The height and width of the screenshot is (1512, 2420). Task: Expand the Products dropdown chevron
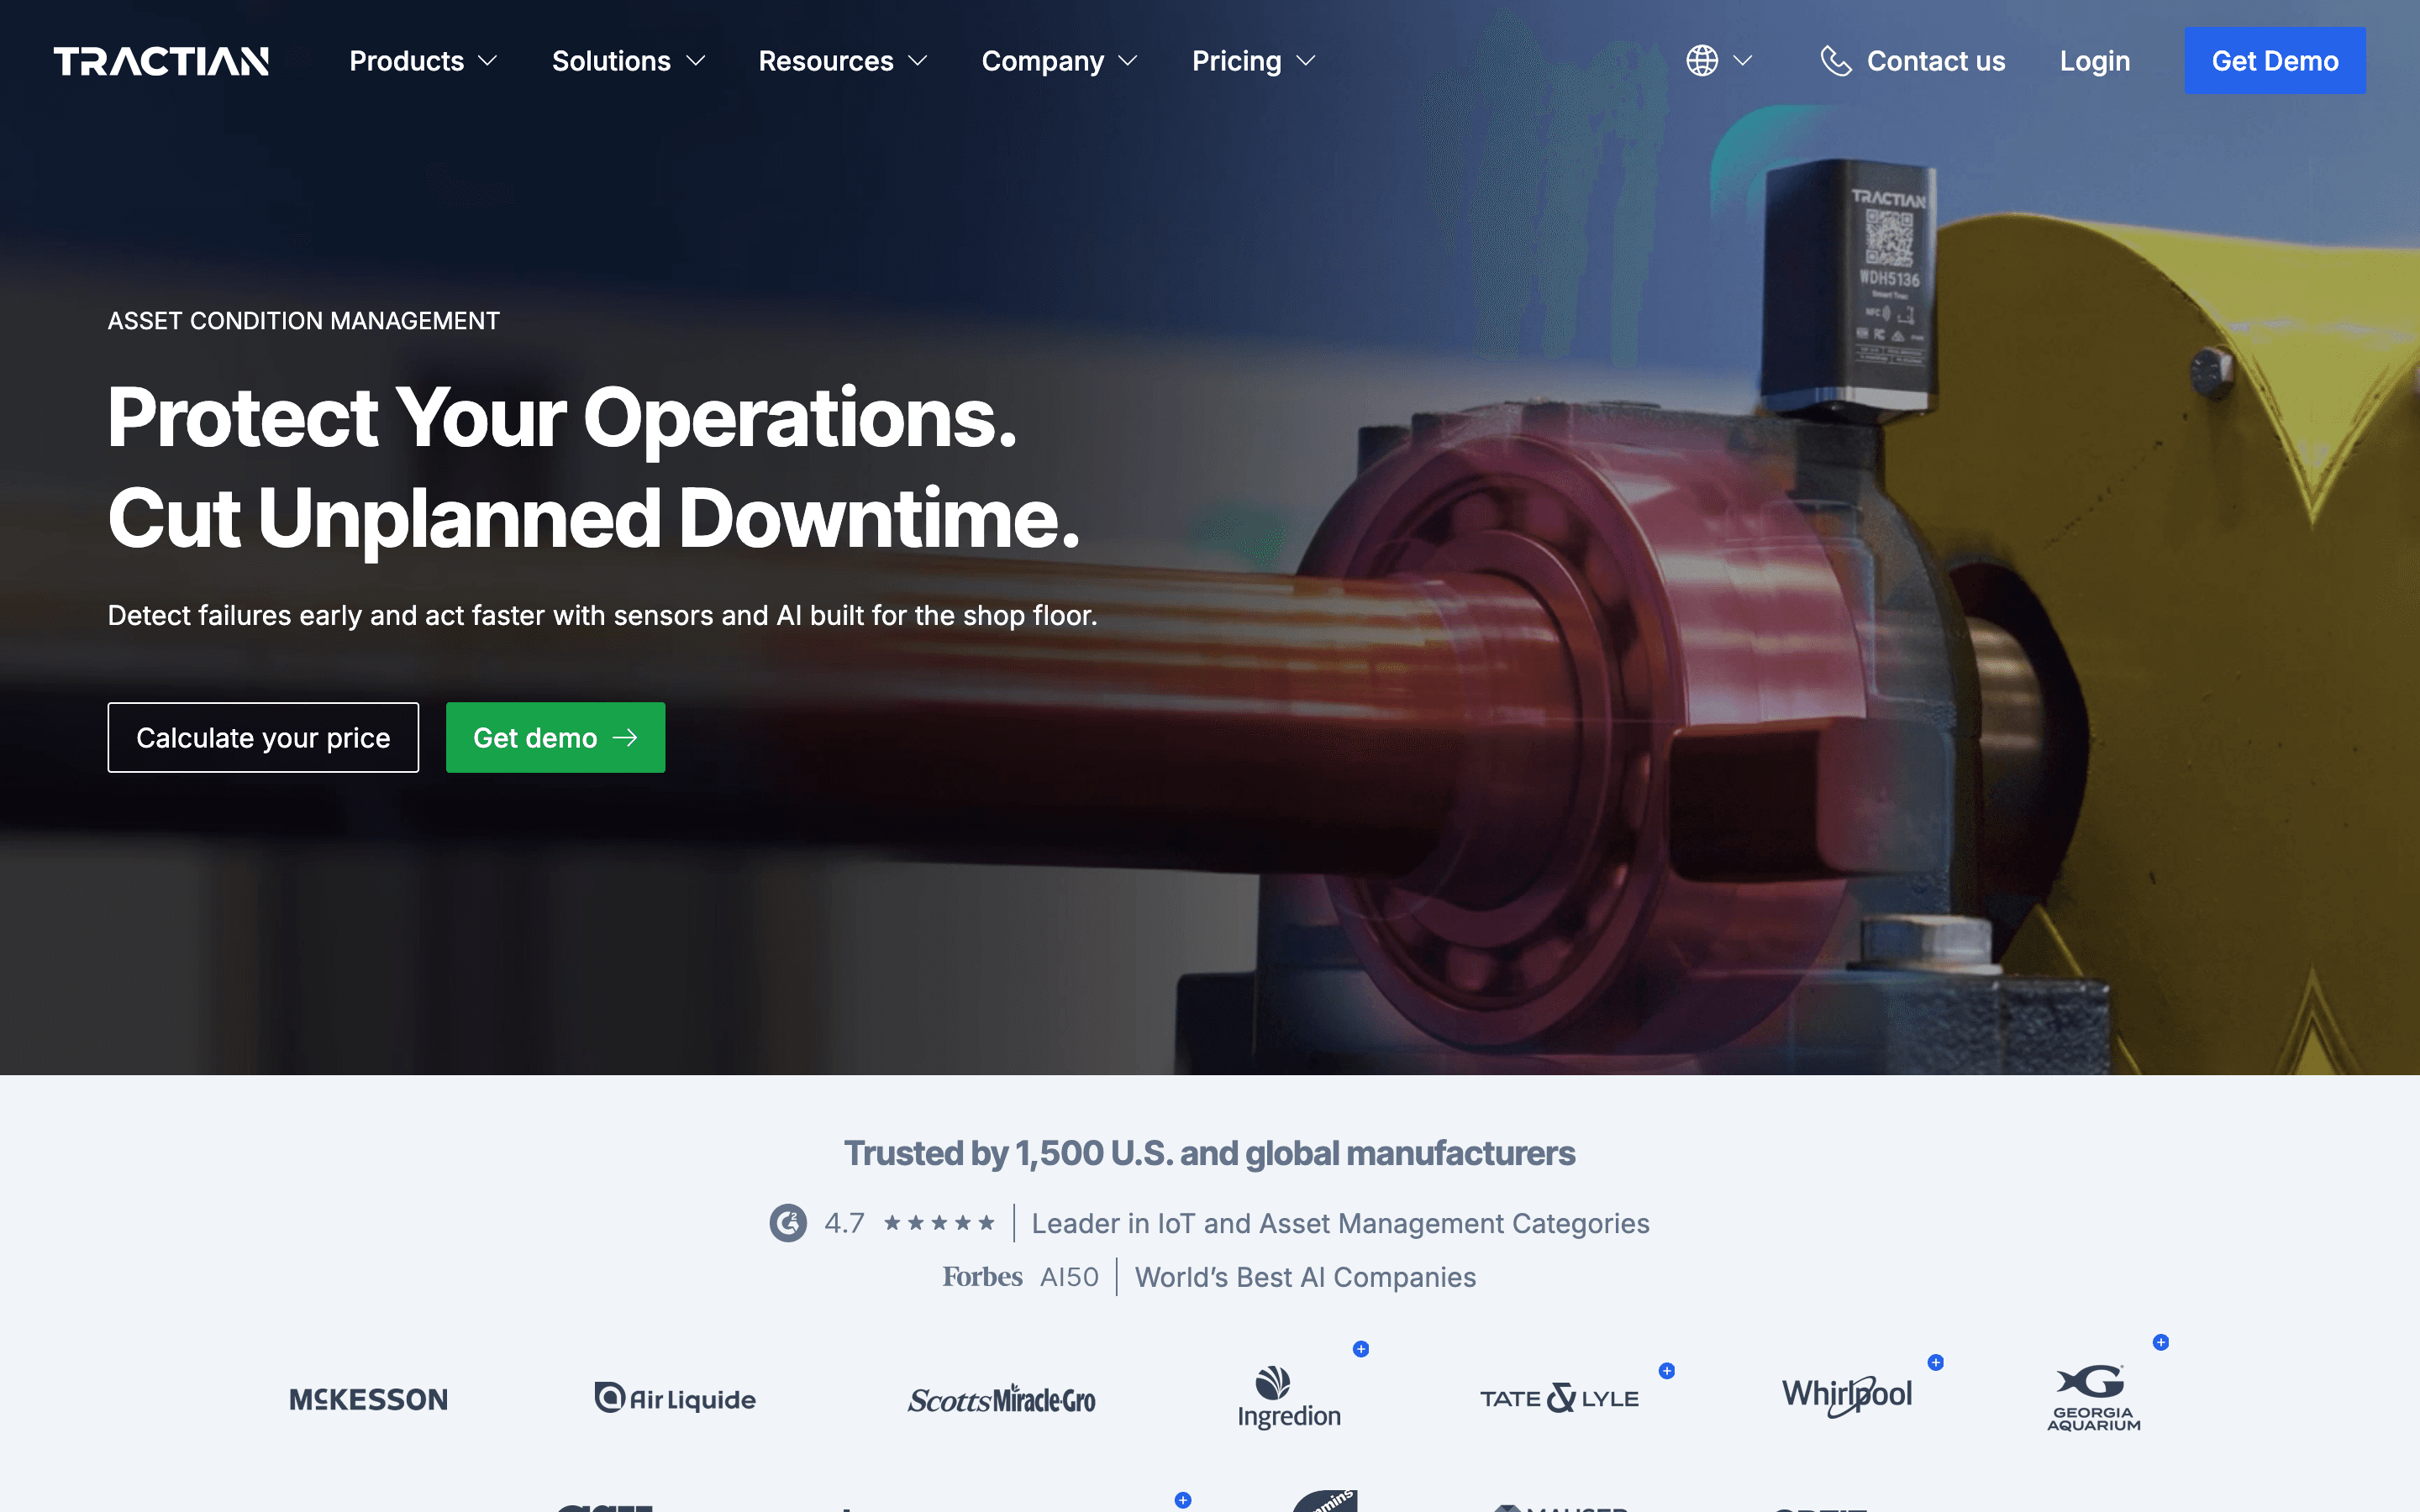[x=488, y=61]
